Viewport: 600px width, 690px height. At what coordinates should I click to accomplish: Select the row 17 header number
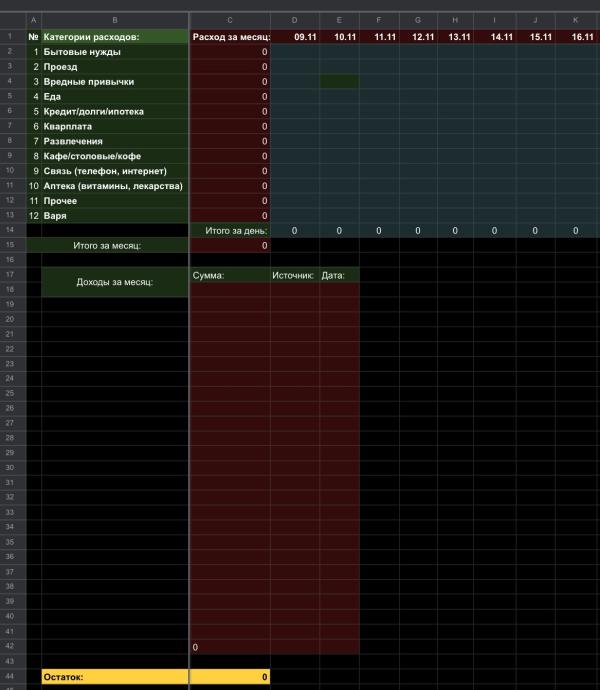click(x=9, y=274)
